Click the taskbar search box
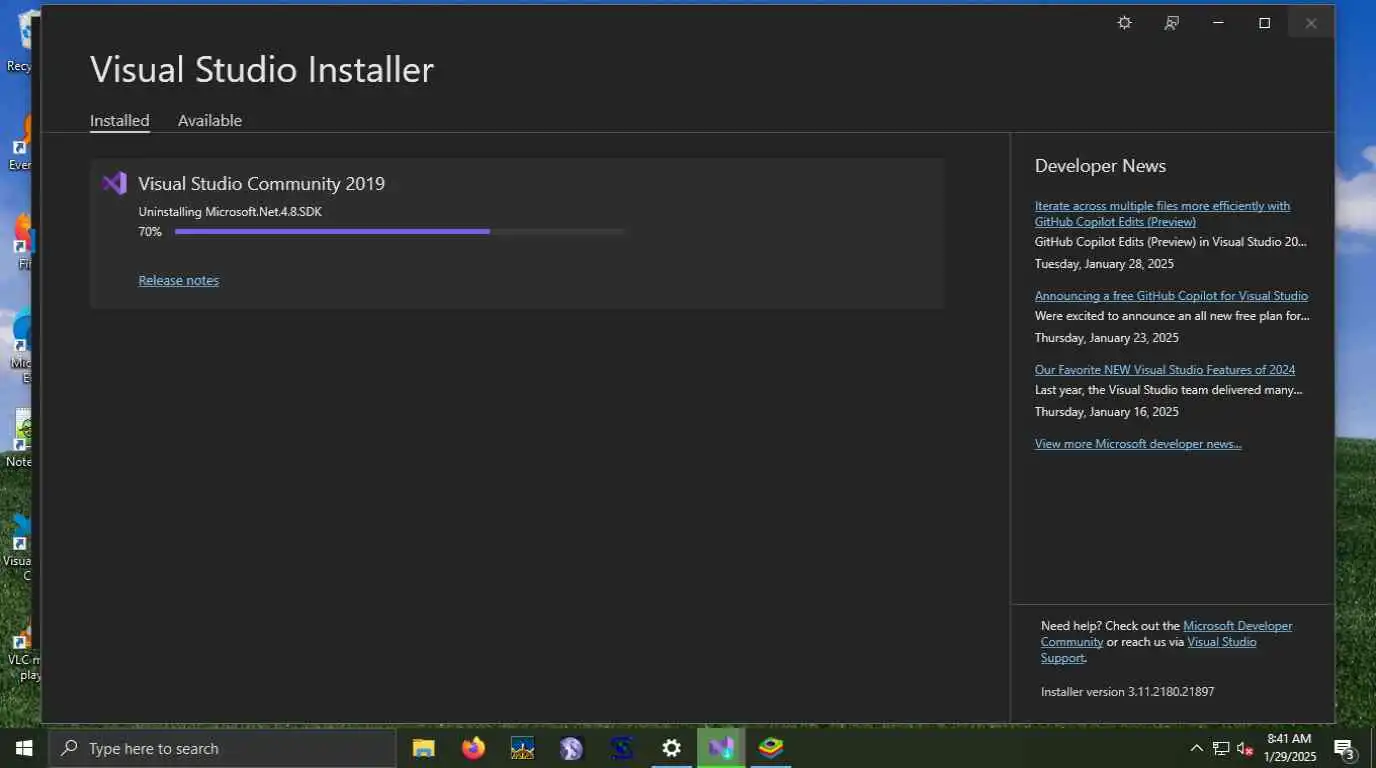 pyautogui.click(x=222, y=748)
